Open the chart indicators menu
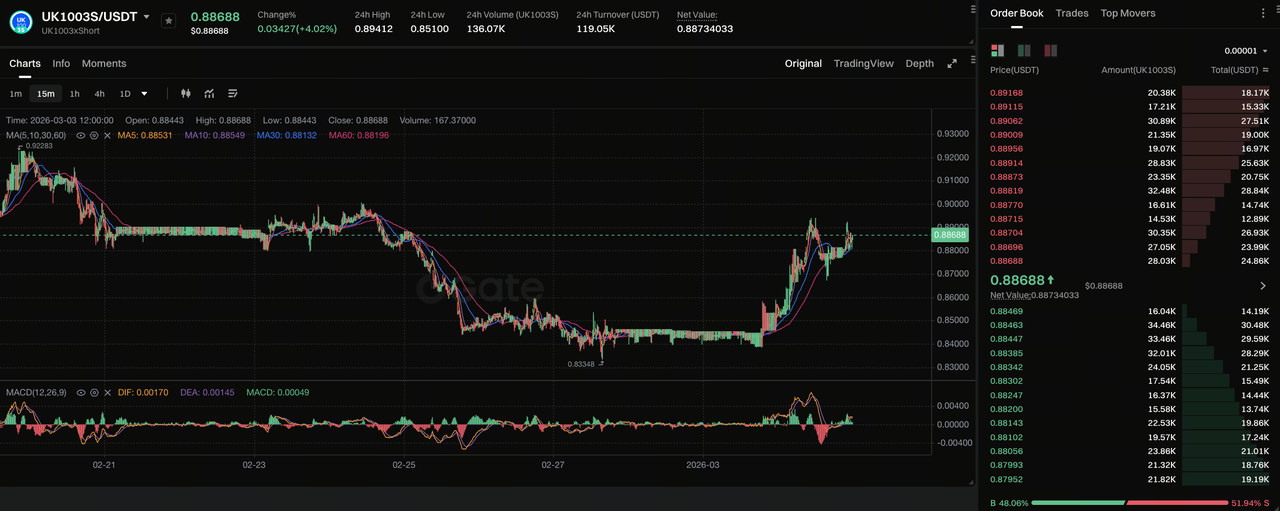This screenshot has height=511, width=1280. [x=209, y=93]
